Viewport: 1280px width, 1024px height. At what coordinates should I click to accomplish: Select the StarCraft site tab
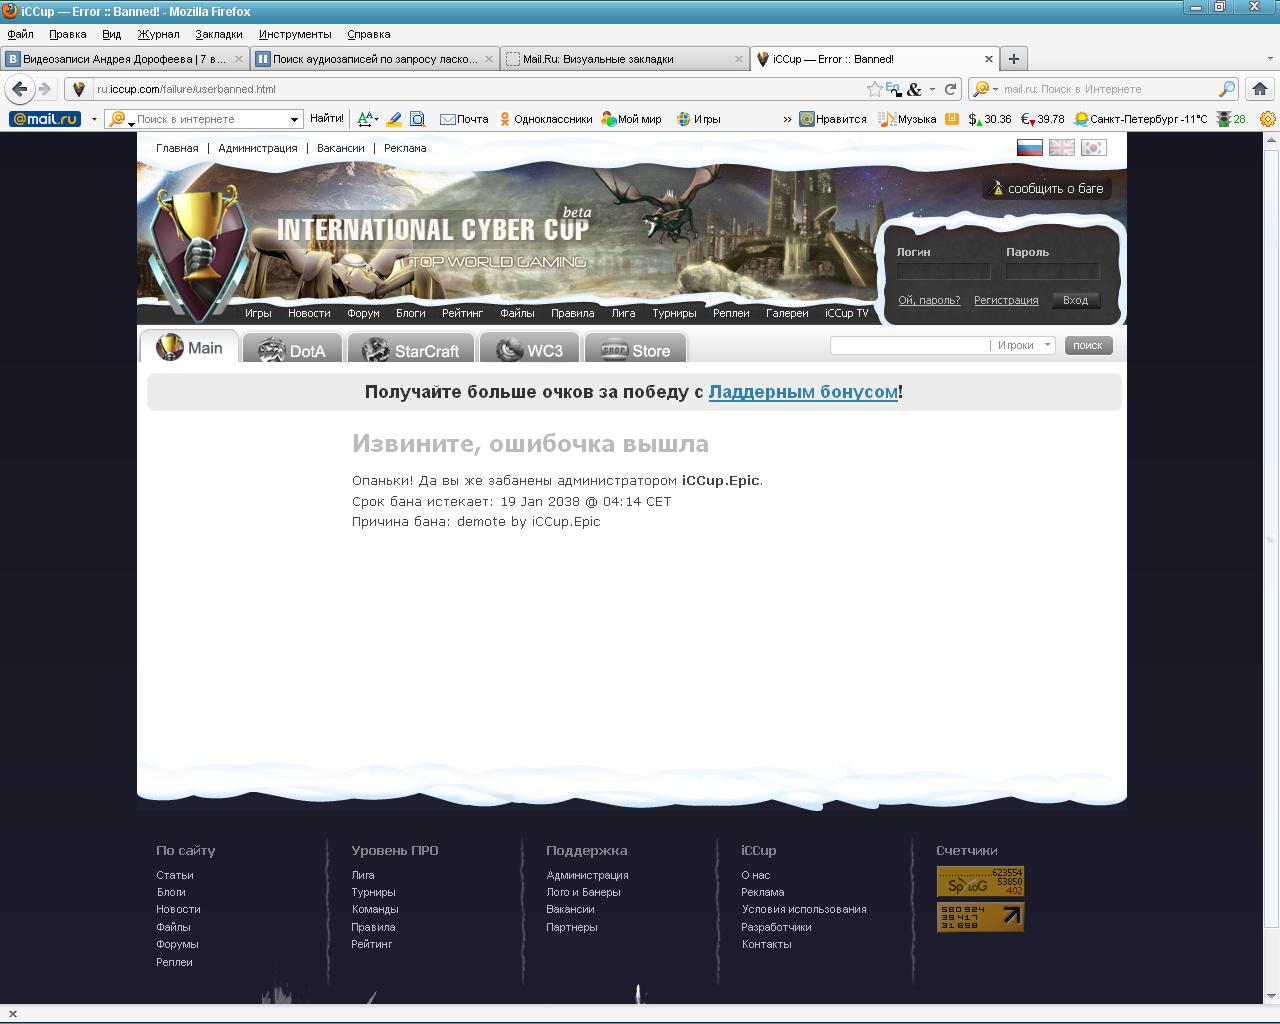pyautogui.click(x=410, y=349)
